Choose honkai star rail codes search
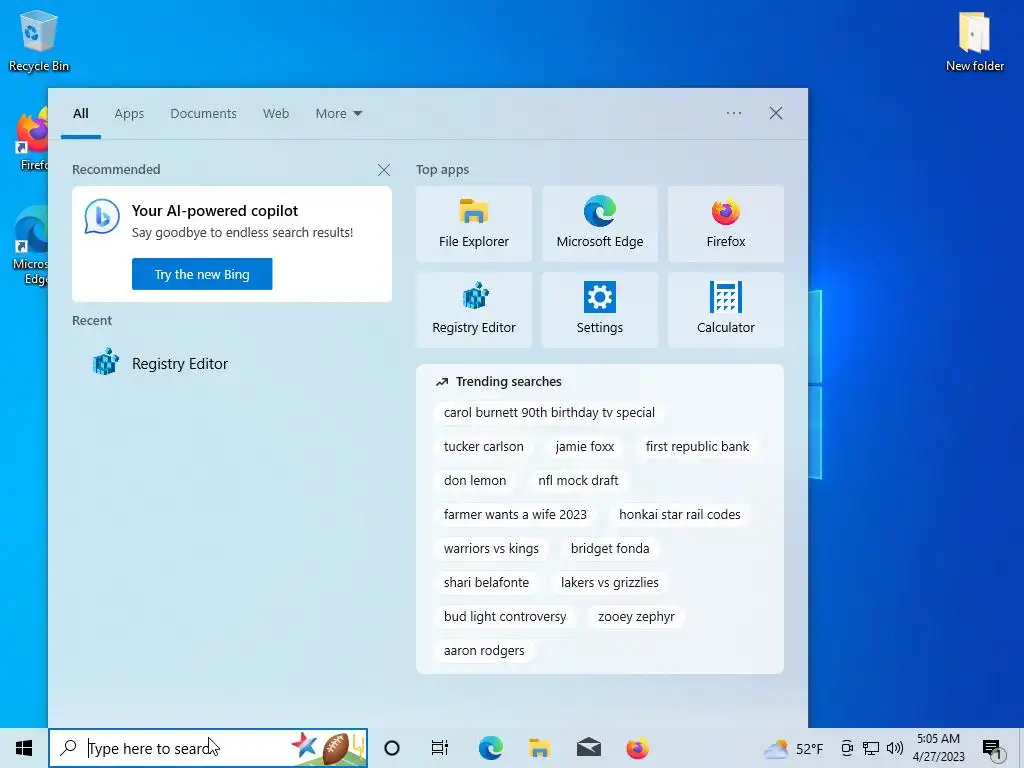The image size is (1024, 768). pos(680,515)
